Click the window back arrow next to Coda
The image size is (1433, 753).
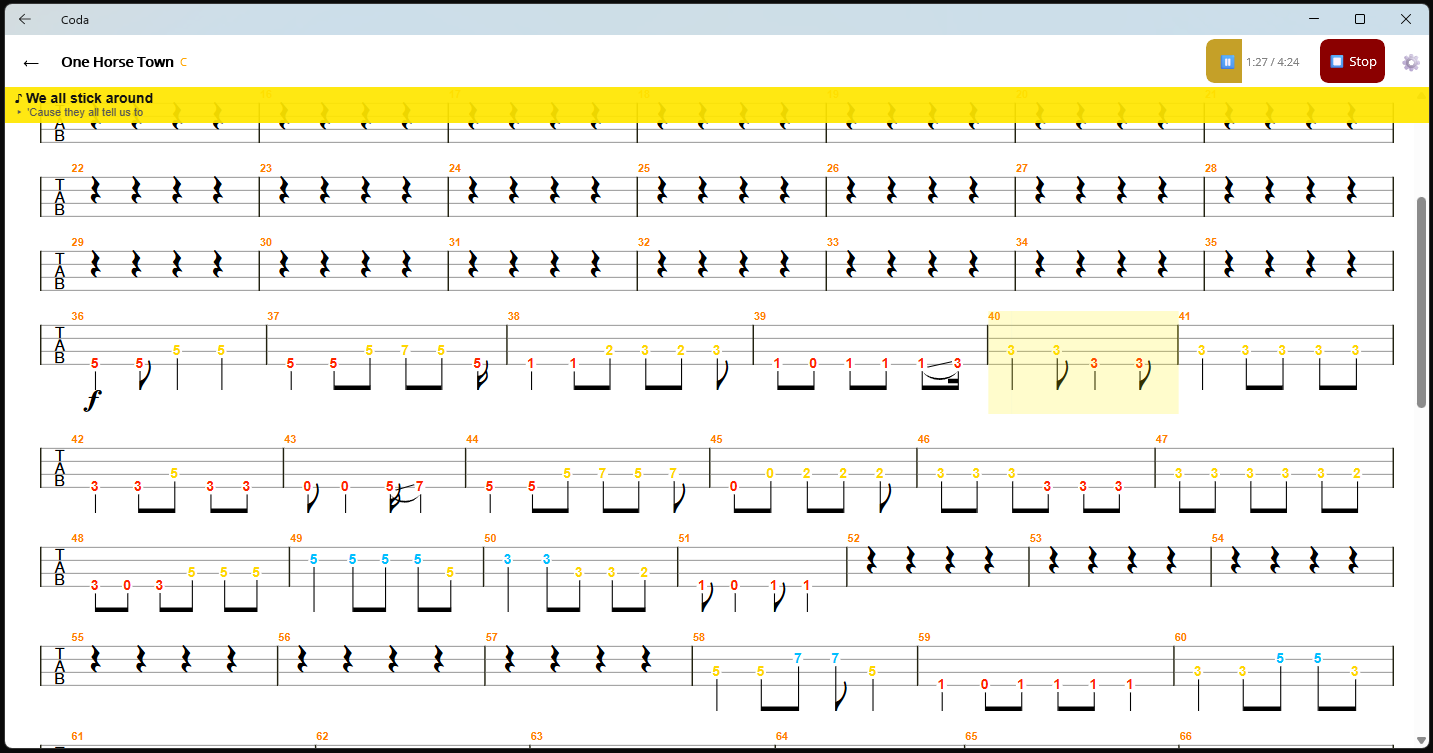pos(25,19)
